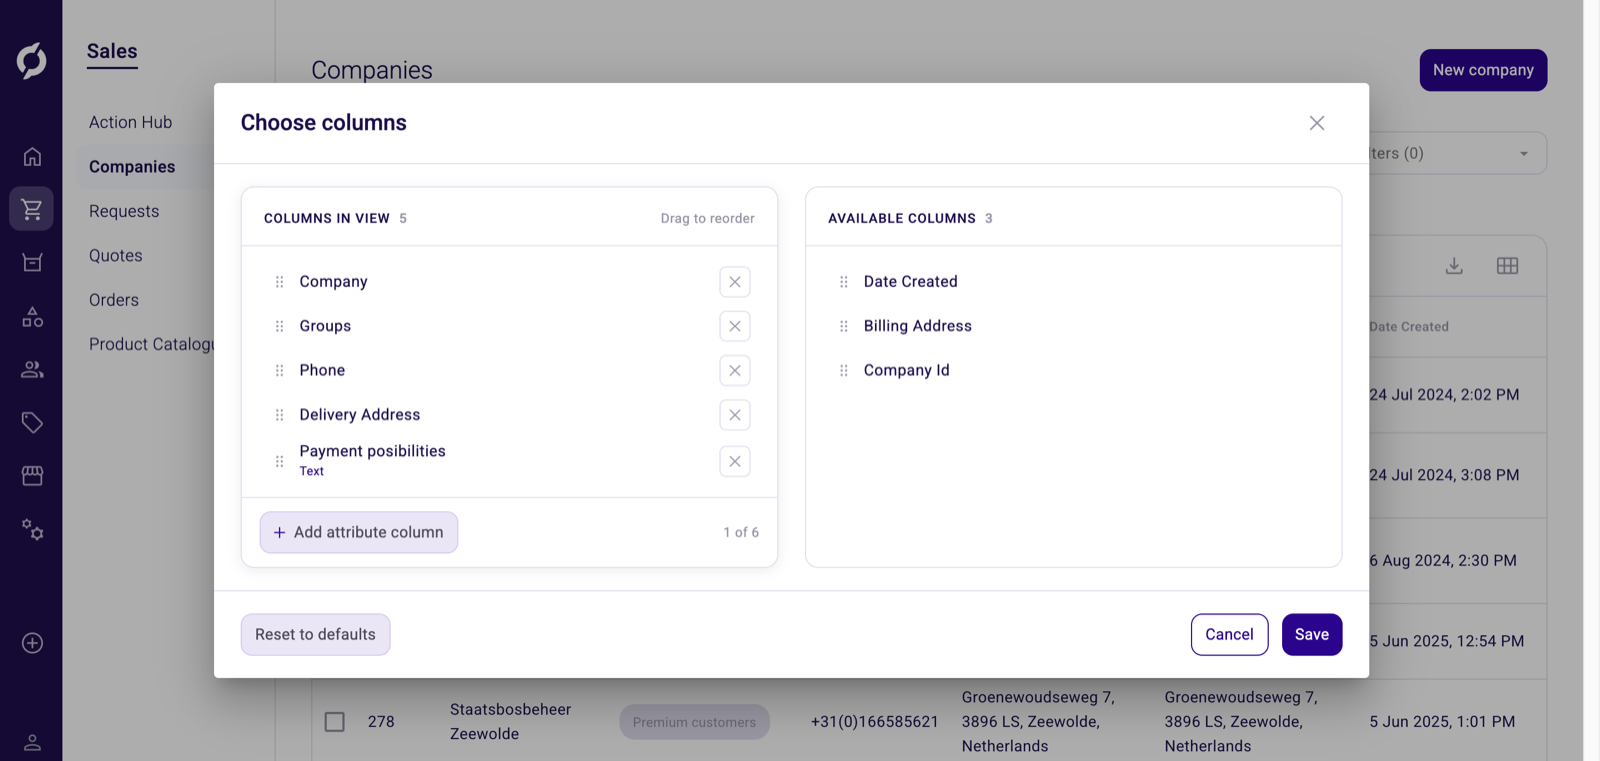Select Companies in the Sales menu
This screenshot has height=761, width=1600.
132,167
